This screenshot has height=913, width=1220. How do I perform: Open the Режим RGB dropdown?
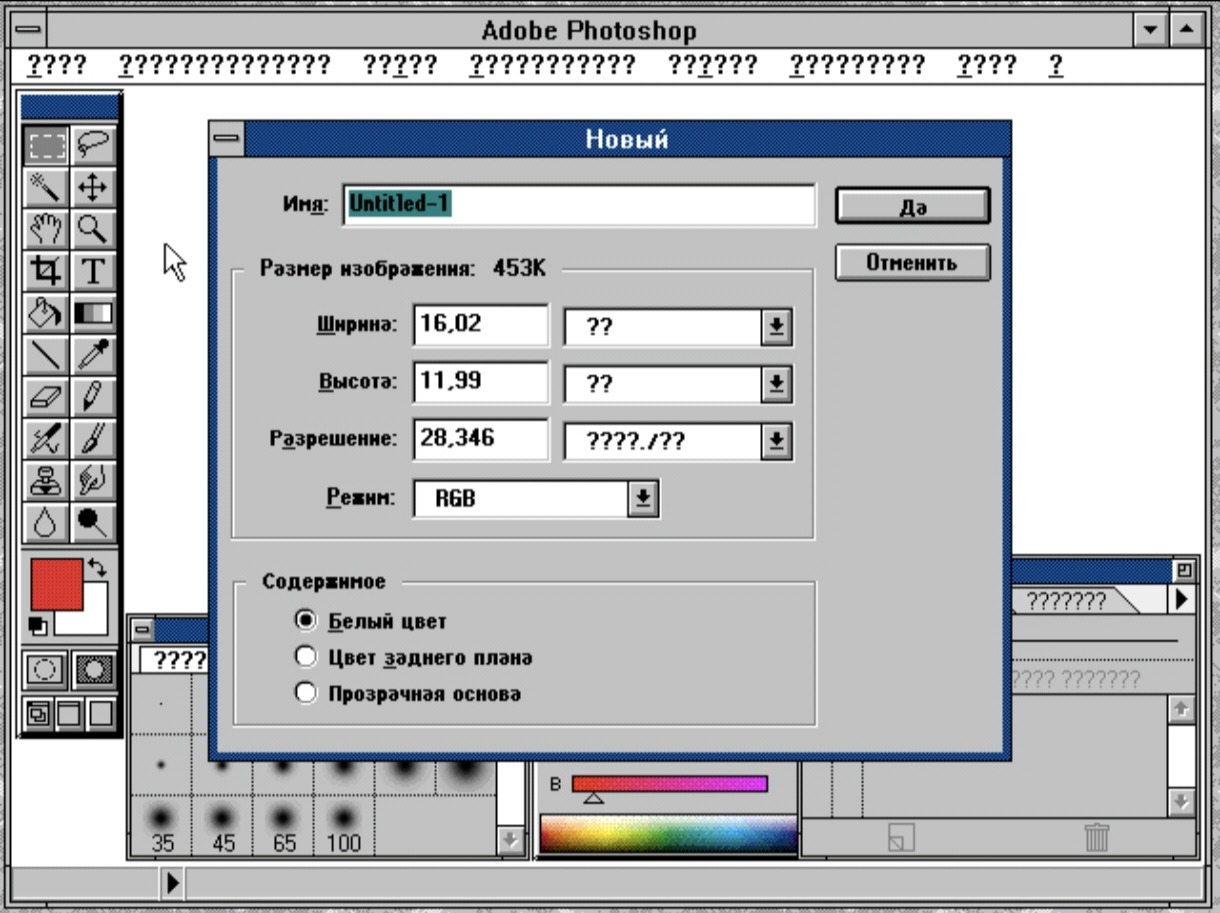coord(643,499)
